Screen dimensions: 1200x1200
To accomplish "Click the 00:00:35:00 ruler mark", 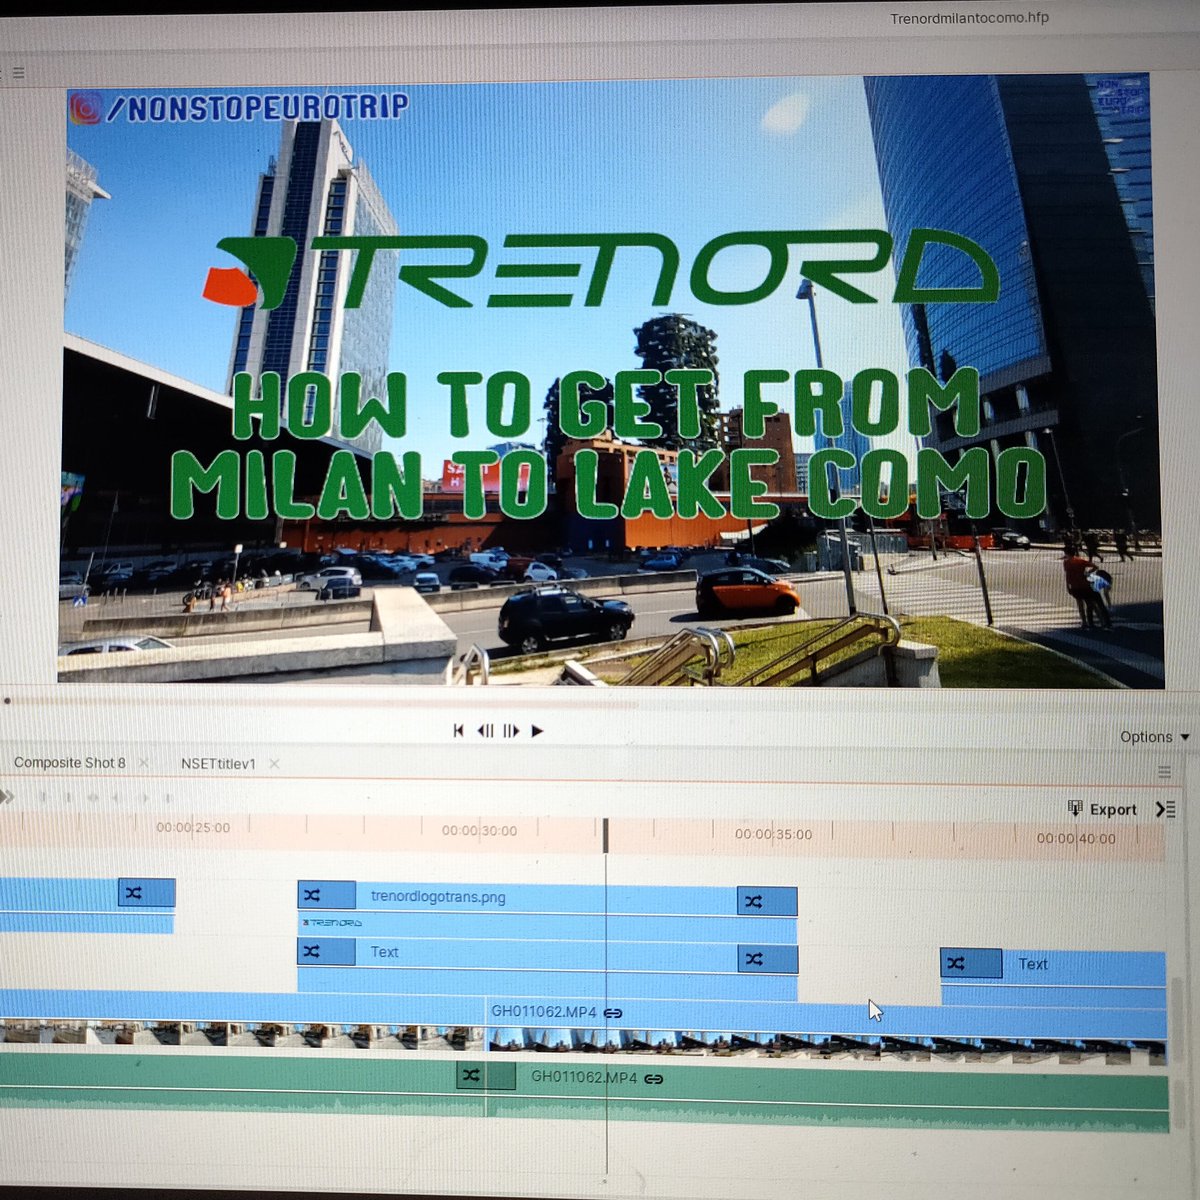I will (x=773, y=834).
